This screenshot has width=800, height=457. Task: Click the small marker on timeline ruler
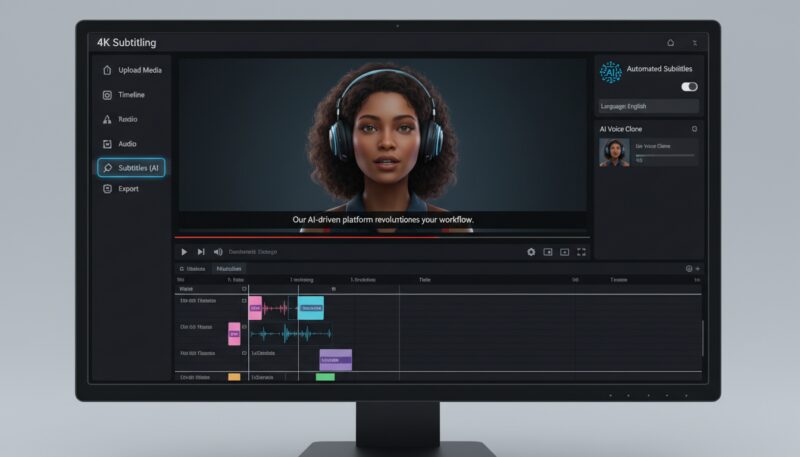pyautogui.click(x=334, y=289)
